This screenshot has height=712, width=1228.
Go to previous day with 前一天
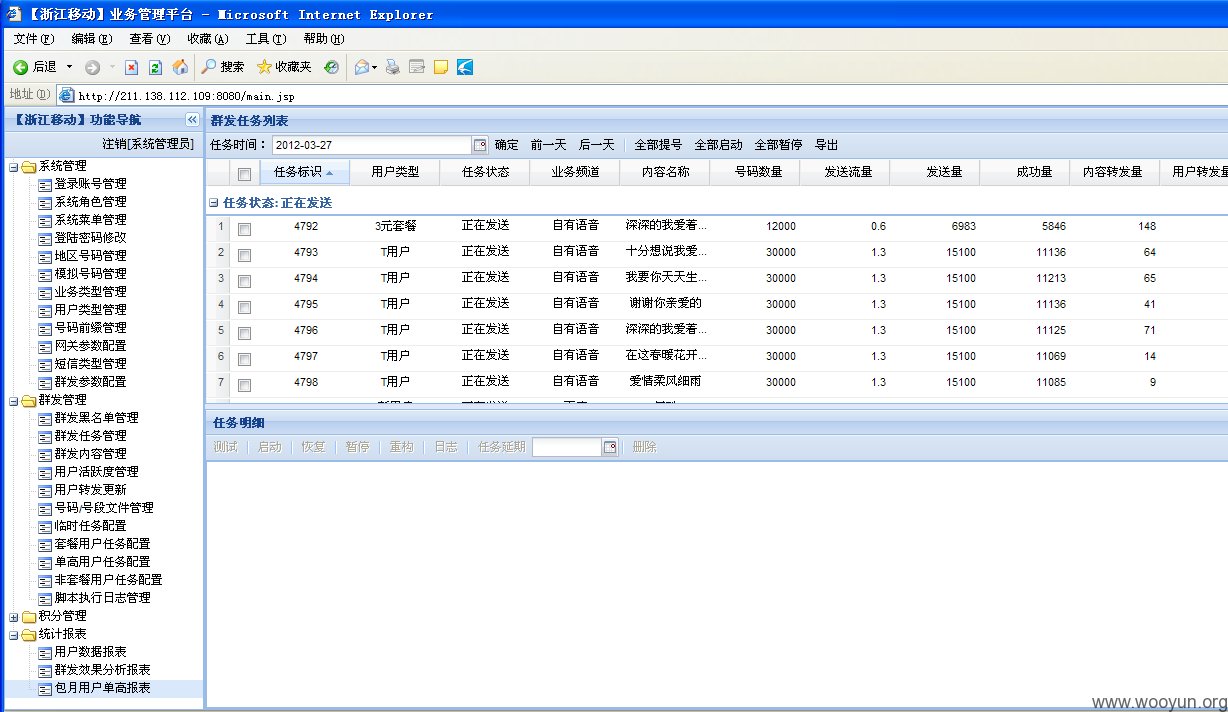point(549,145)
